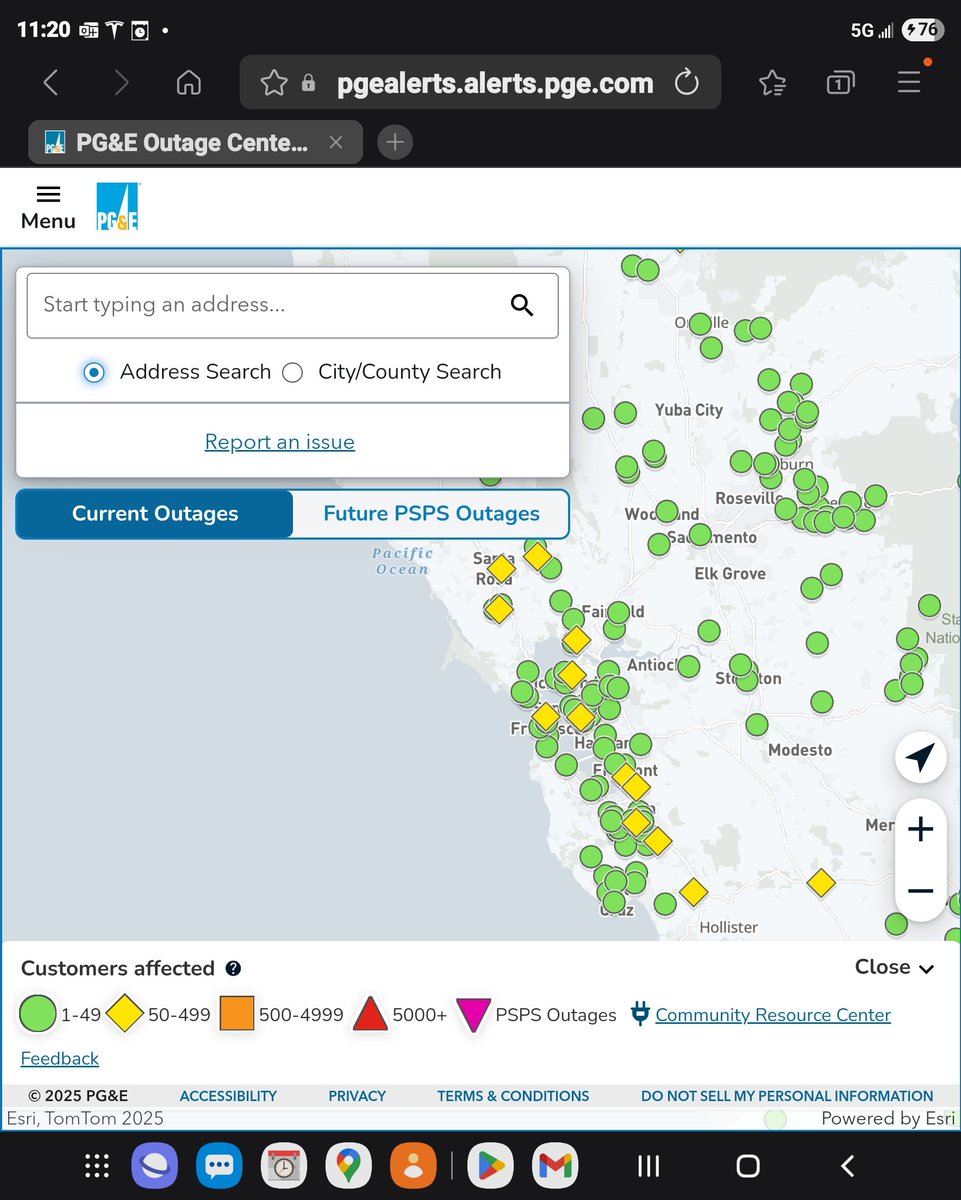Zoom out the map with minus
This screenshot has width=961, height=1200.
[x=921, y=891]
